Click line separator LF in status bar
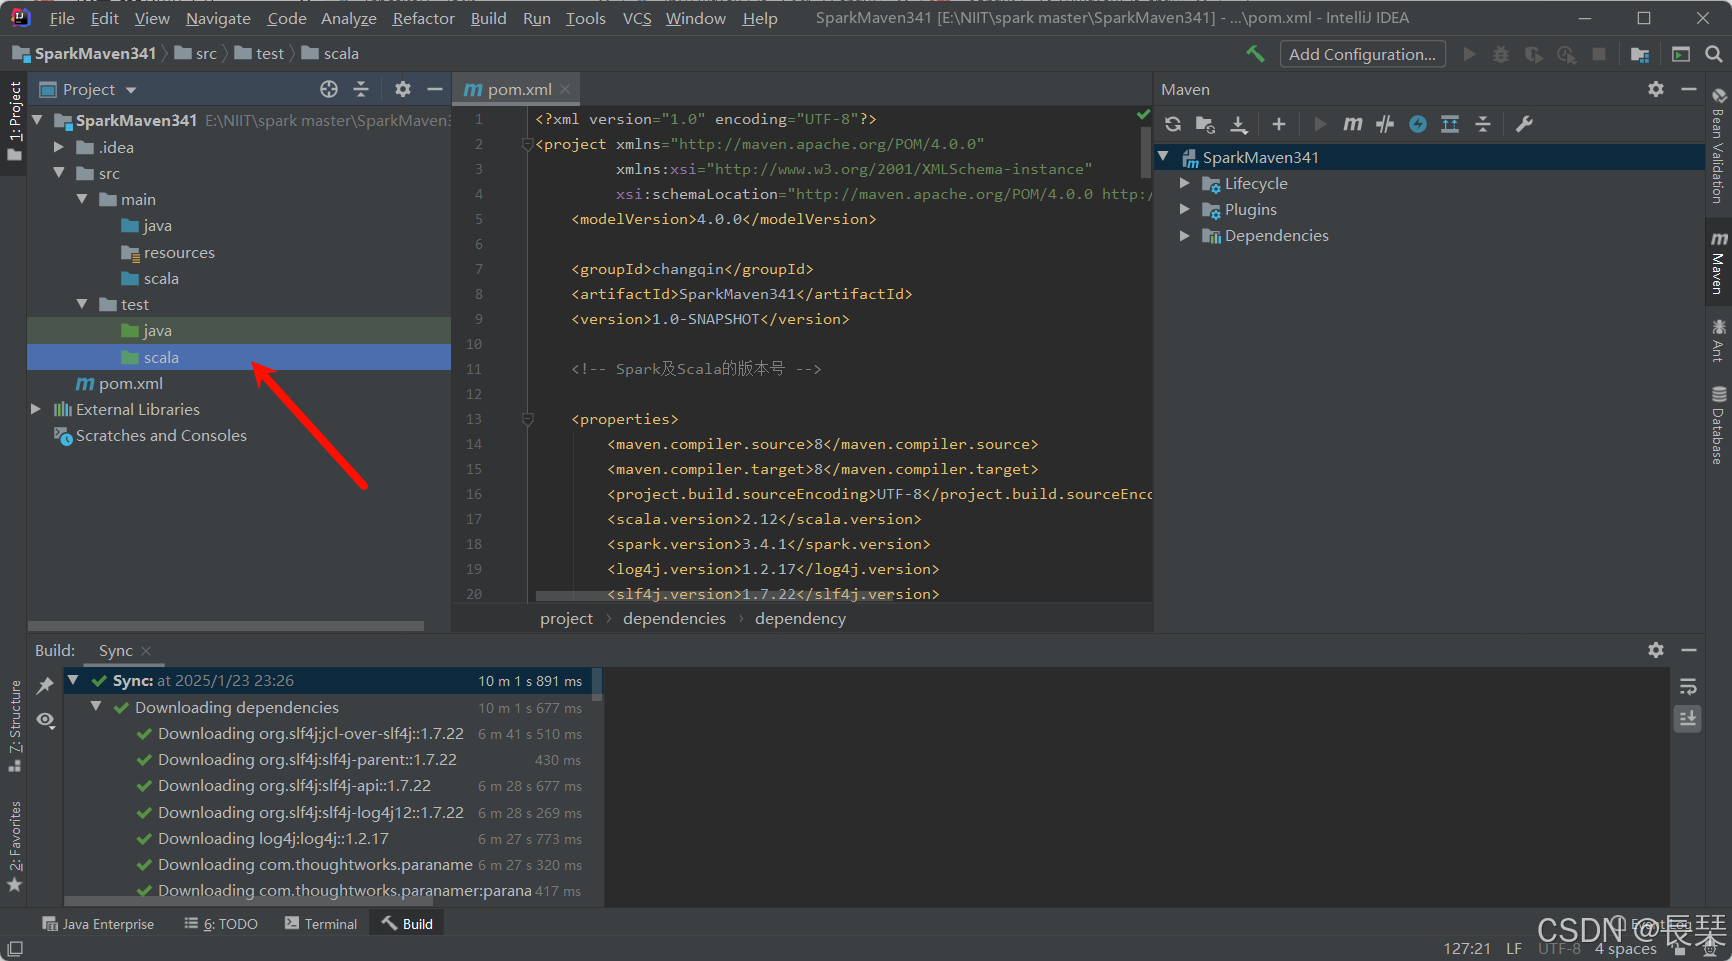 tap(1514, 948)
